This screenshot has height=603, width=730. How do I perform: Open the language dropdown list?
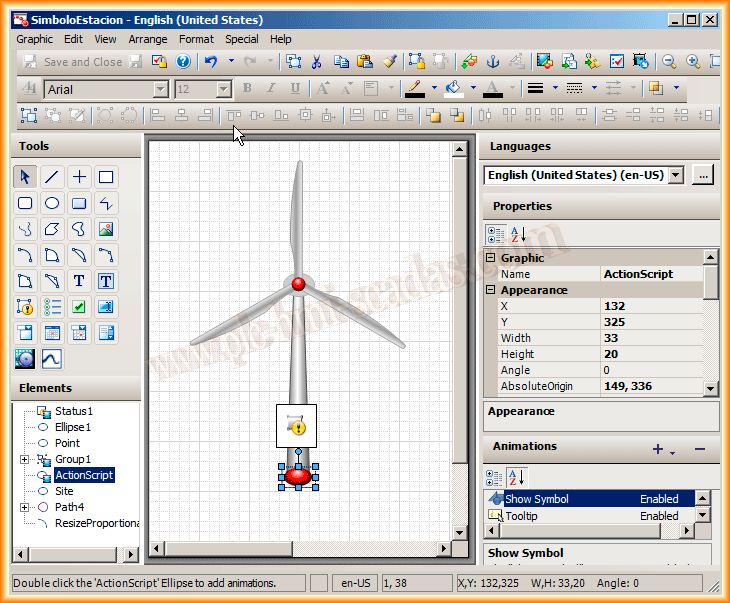point(675,175)
